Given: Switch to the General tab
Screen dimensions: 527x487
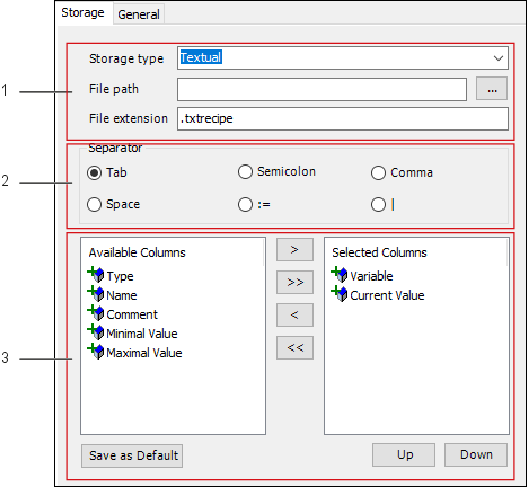Looking at the screenshot, I should click(139, 14).
